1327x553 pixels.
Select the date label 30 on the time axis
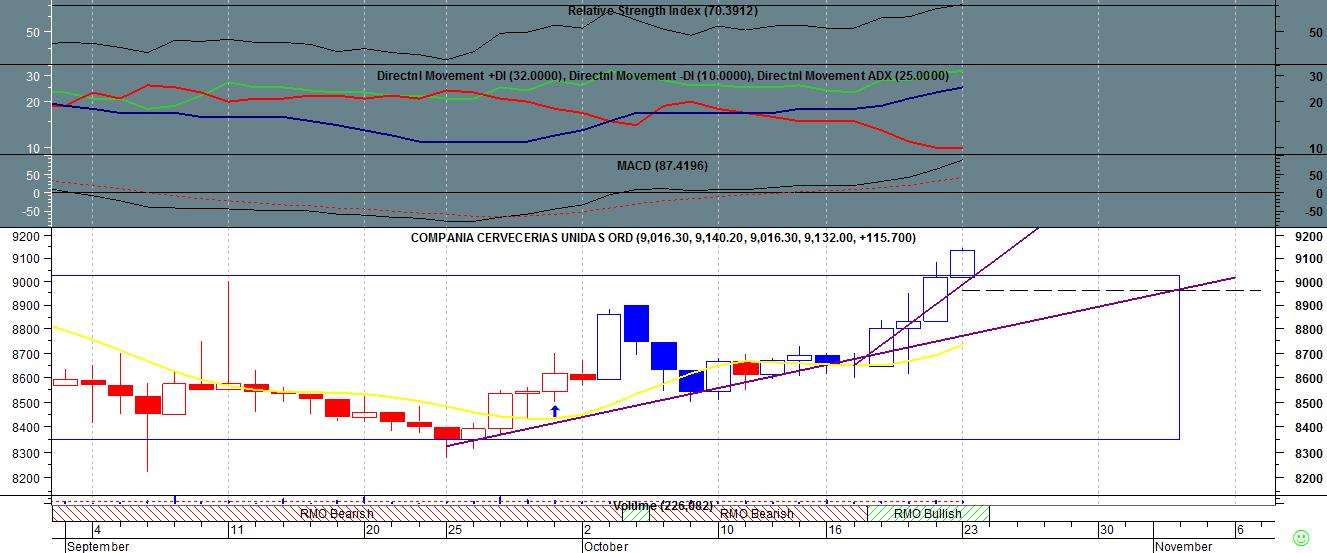coord(1106,530)
